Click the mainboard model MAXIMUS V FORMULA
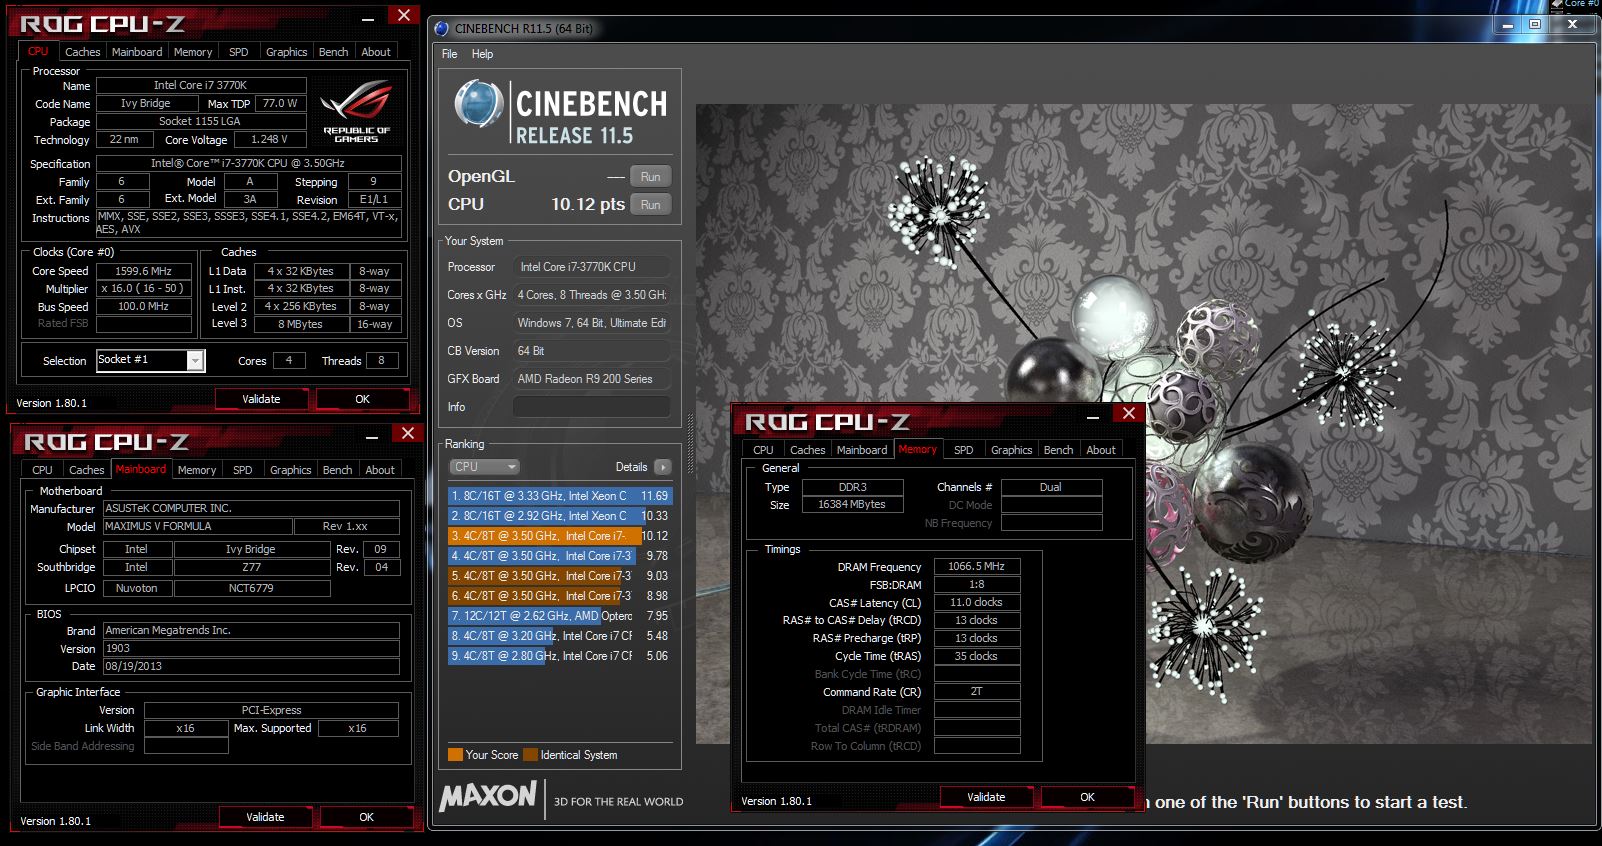Image resolution: width=1602 pixels, height=846 pixels. [x=197, y=526]
